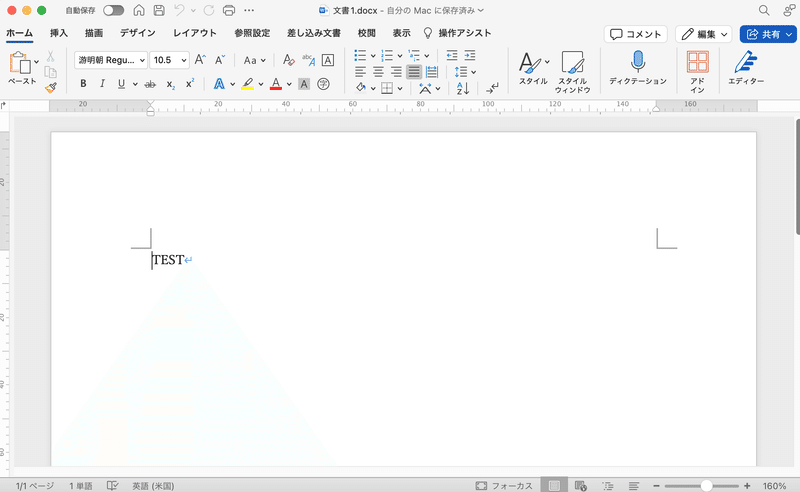Screen dimensions: 800x492
Task: Click the 160% zoom level
Action: pos(774,486)
